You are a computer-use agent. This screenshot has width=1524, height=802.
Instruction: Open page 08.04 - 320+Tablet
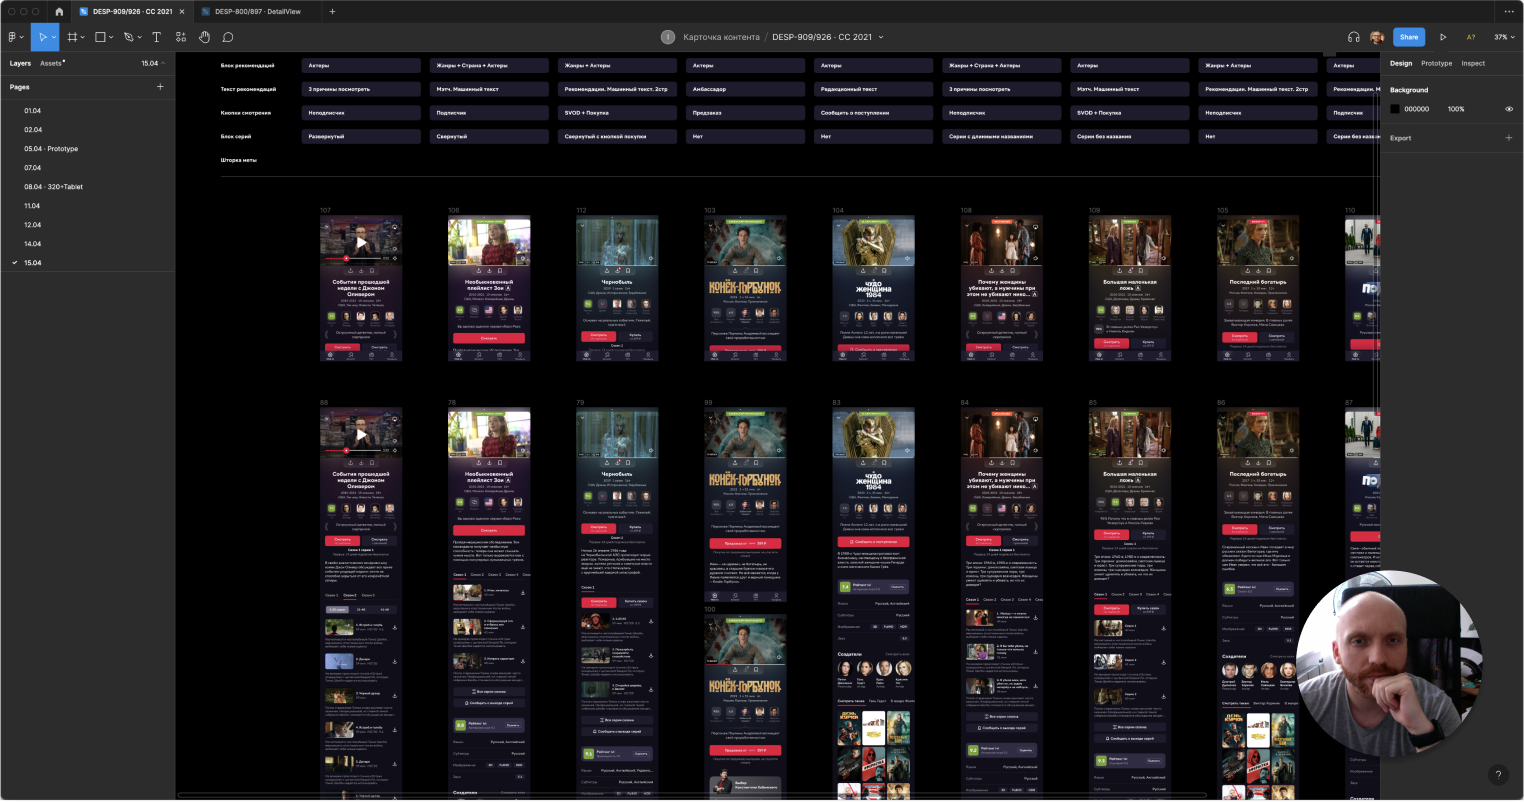tap(54, 187)
